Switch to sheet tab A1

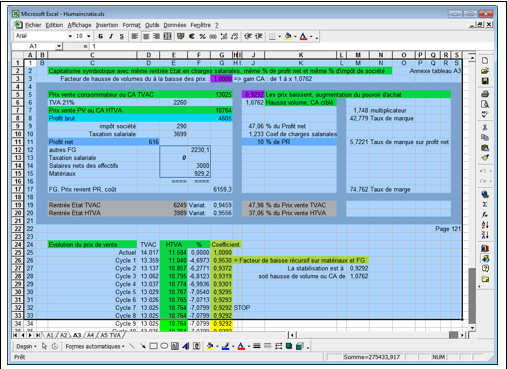point(50,335)
